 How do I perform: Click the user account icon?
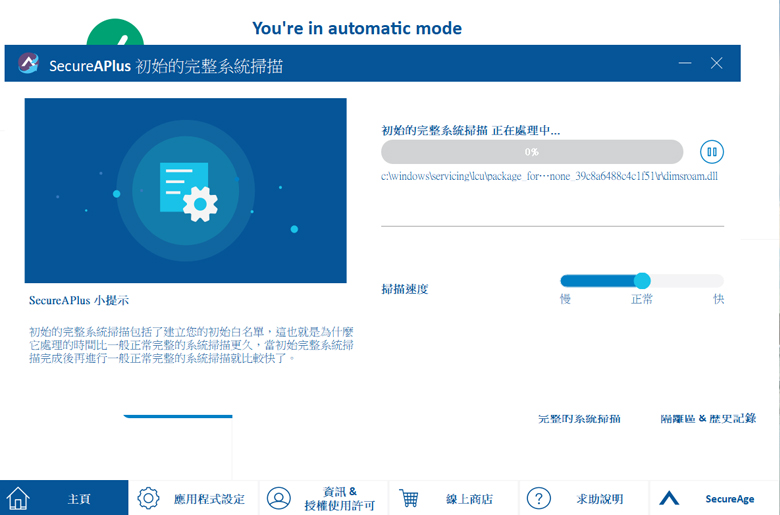click(x=279, y=498)
